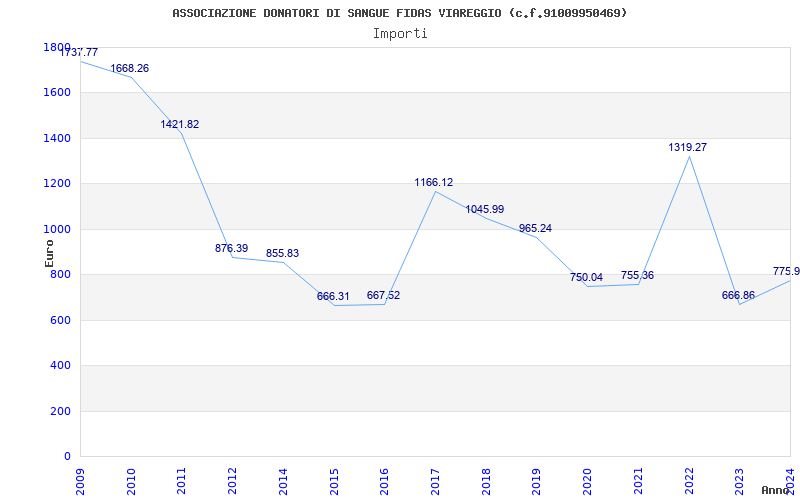
Task: Click the Anno axis title
Action: (776, 491)
